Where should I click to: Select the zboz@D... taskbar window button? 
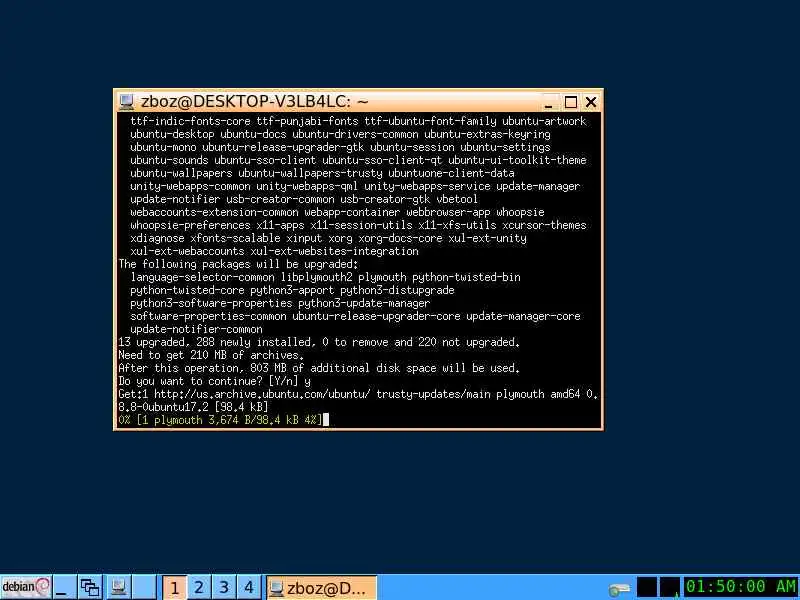point(321,588)
